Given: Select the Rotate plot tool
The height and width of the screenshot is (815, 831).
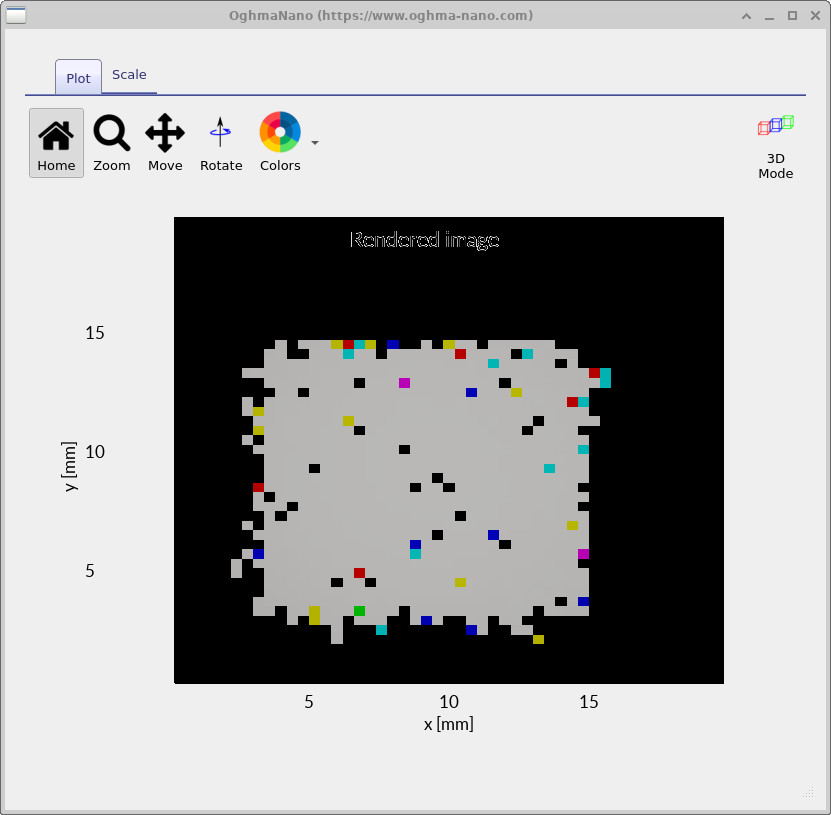Looking at the screenshot, I should pyautogui.click(x=221, y=133).
